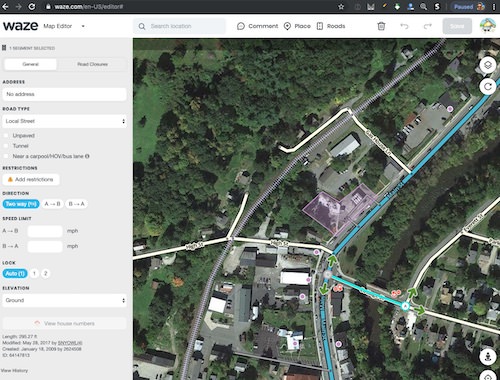Open the map layers panel icon
This screenshot has height=380, width=500.
click(x=488, y=65)
